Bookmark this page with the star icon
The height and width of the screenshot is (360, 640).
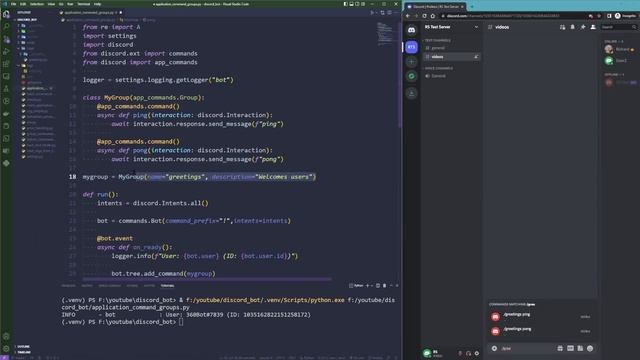(599, 16)
